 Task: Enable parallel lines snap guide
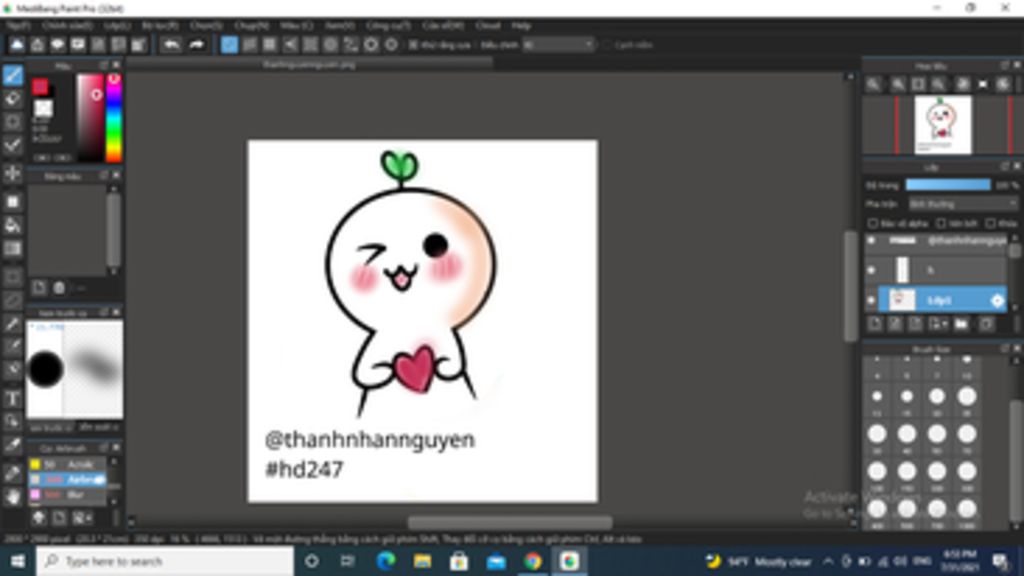click(249, 45)
